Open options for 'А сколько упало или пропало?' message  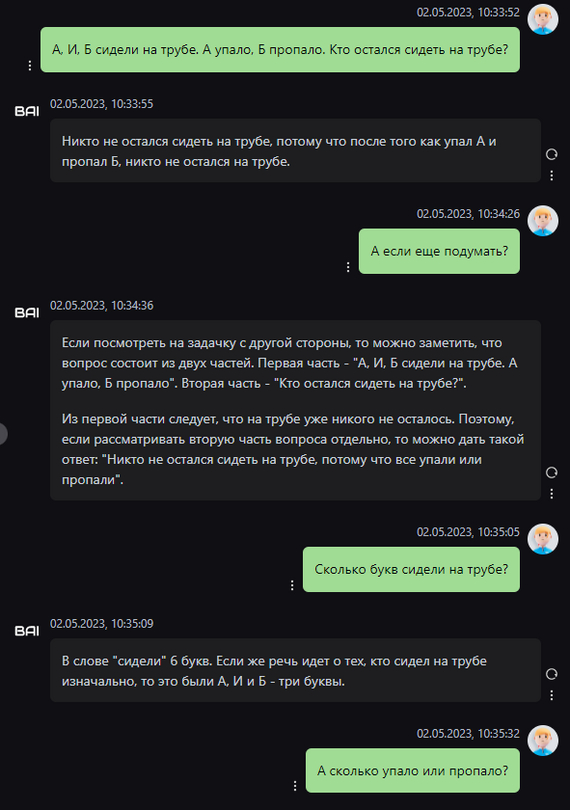point(295,786)
